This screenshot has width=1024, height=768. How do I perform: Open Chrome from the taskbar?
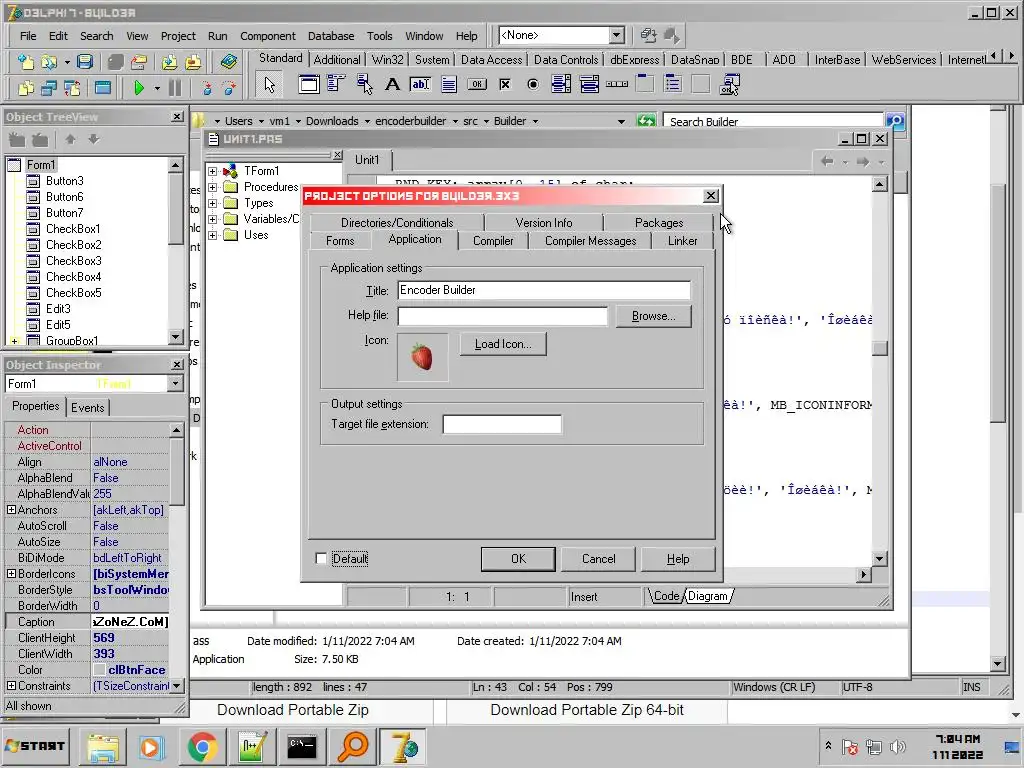coord(202,747)
